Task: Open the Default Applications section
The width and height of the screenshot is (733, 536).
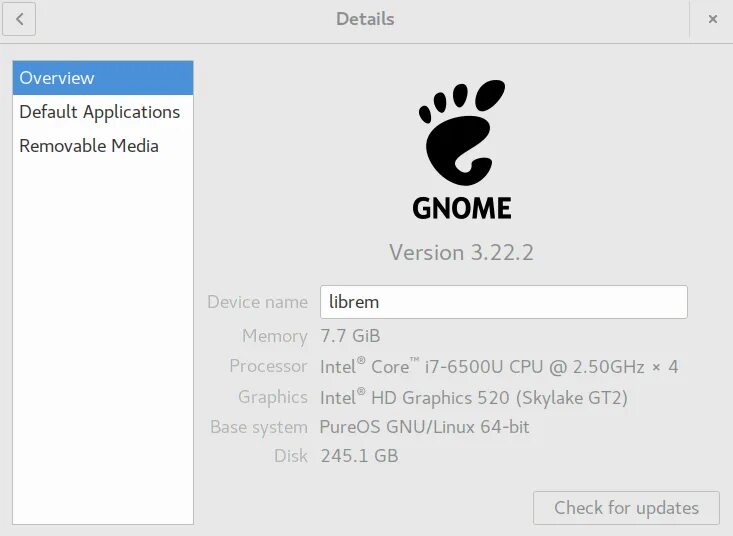Action: (x=100, y=112)
